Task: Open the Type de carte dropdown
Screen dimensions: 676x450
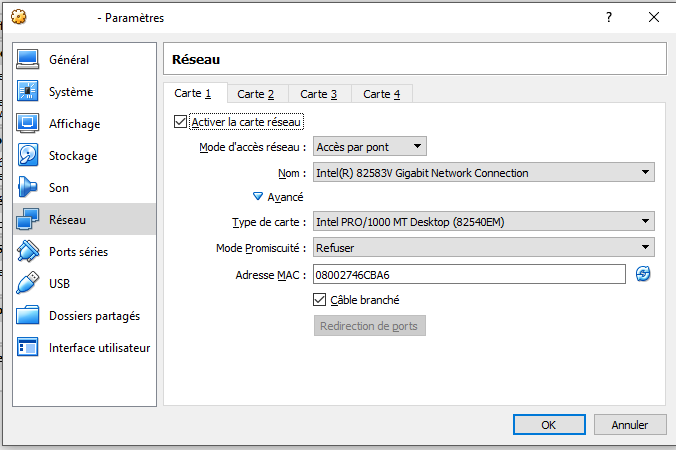Action: (x=483, y=222)
